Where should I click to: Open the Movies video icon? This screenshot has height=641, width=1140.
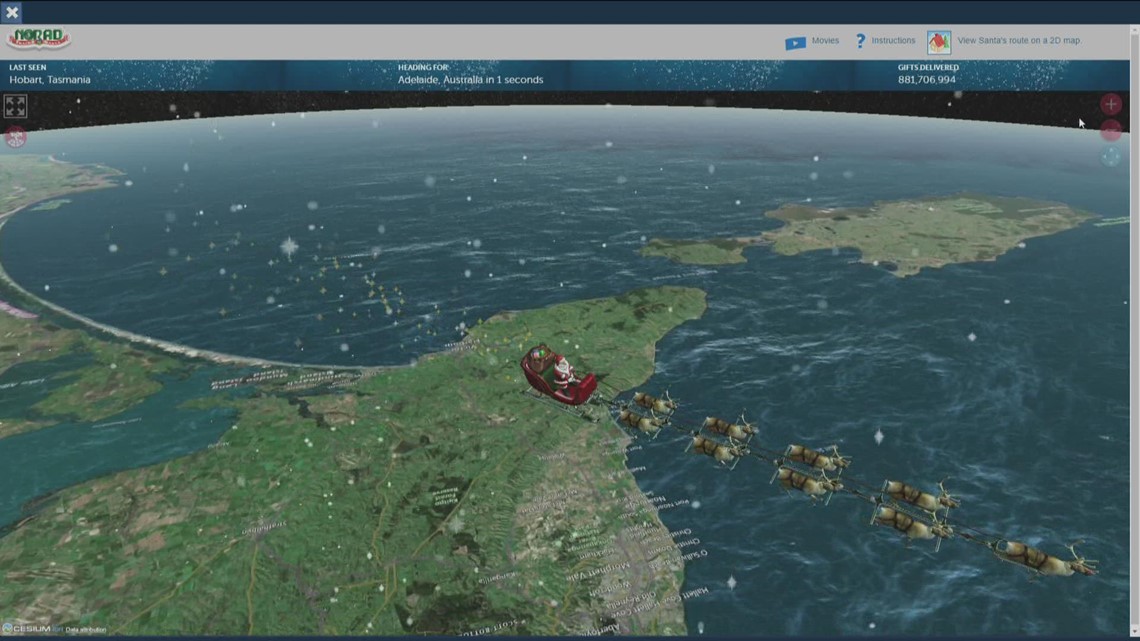click(x=795, y=42)
